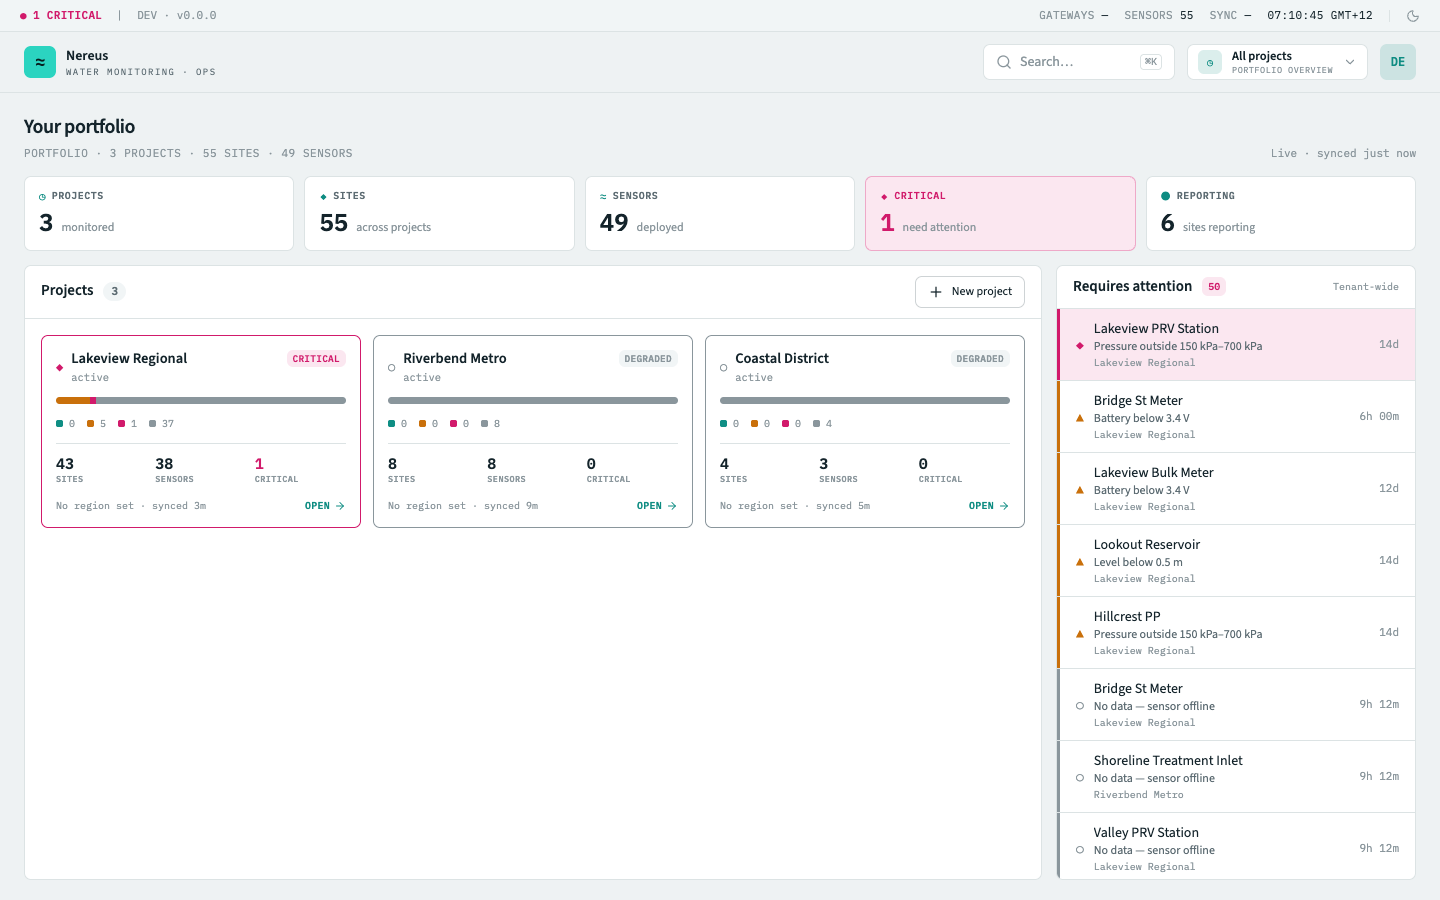Click the ⌘K shortcut hint in search
The height and width of the screenshot is (900, 1440).
pyautogui.click(x=1151, y=62)
